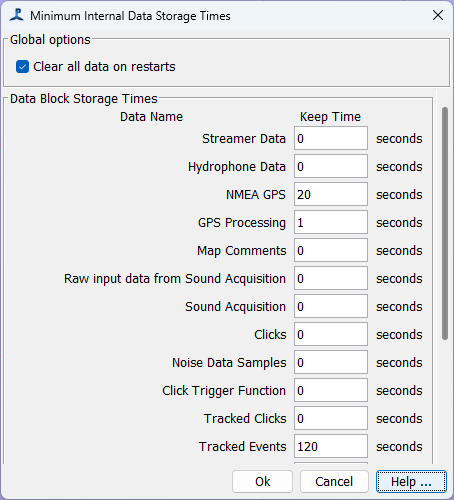Select the Sound Acquisition keep time field
This screenshot has width=454, height=500.
coord(331,306)
